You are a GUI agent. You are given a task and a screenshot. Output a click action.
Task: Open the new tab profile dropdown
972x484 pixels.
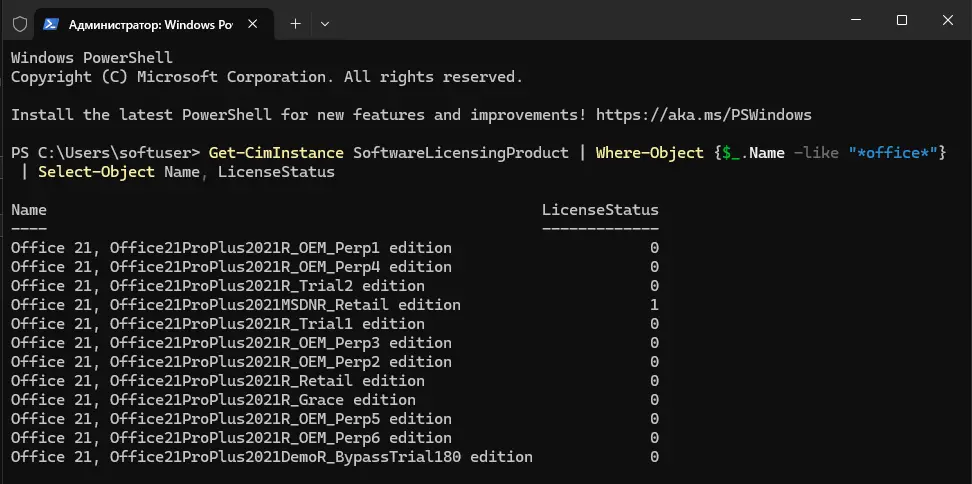325,24
